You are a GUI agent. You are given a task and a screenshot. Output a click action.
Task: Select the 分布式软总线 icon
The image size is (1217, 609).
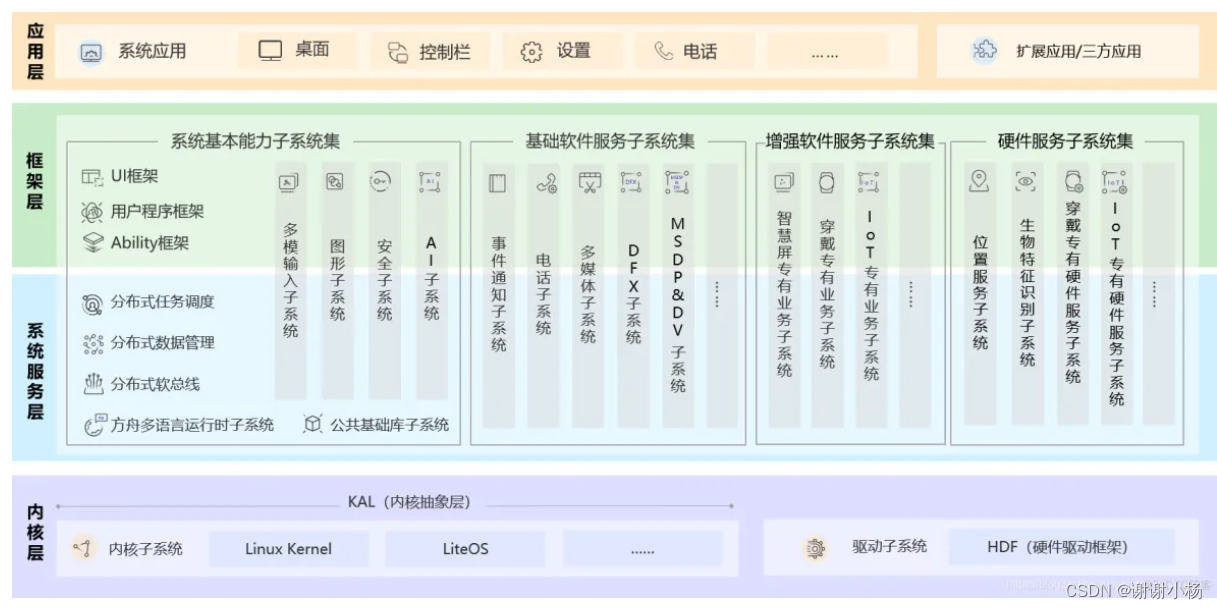point(93,384)
